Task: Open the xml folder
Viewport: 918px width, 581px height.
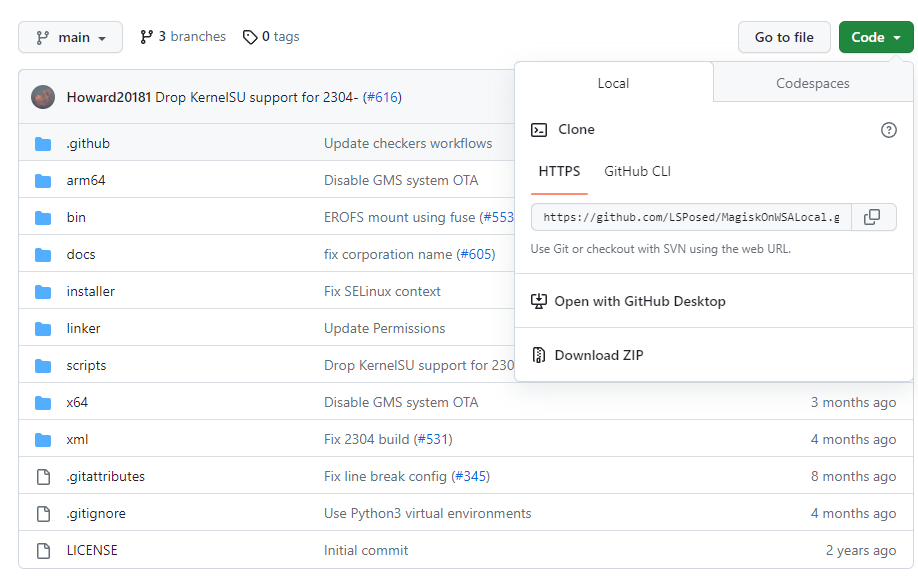Action: click(77, 439)
